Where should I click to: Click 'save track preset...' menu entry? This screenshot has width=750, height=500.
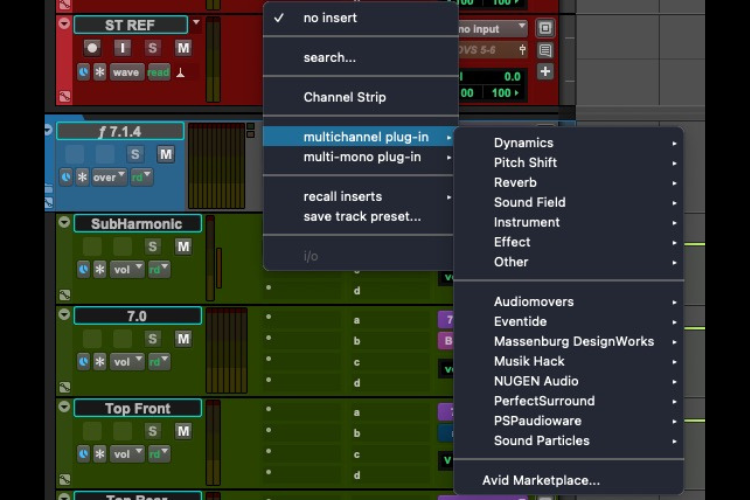(362, 216)
